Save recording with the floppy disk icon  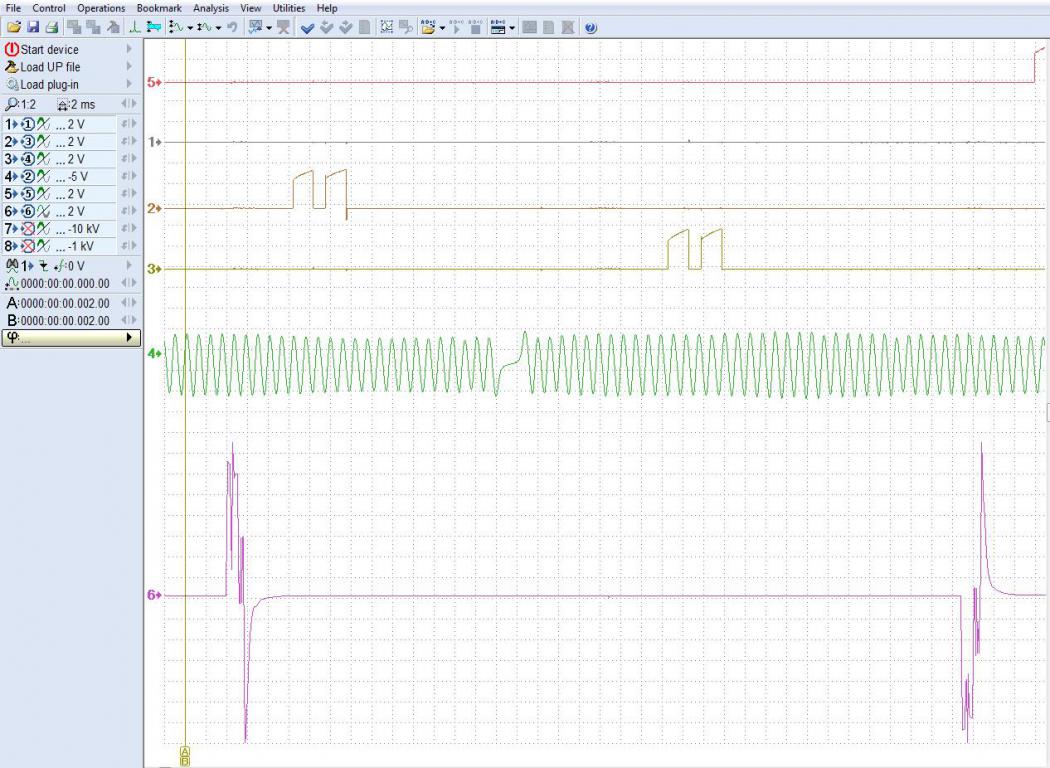click(x=33, y=27)
